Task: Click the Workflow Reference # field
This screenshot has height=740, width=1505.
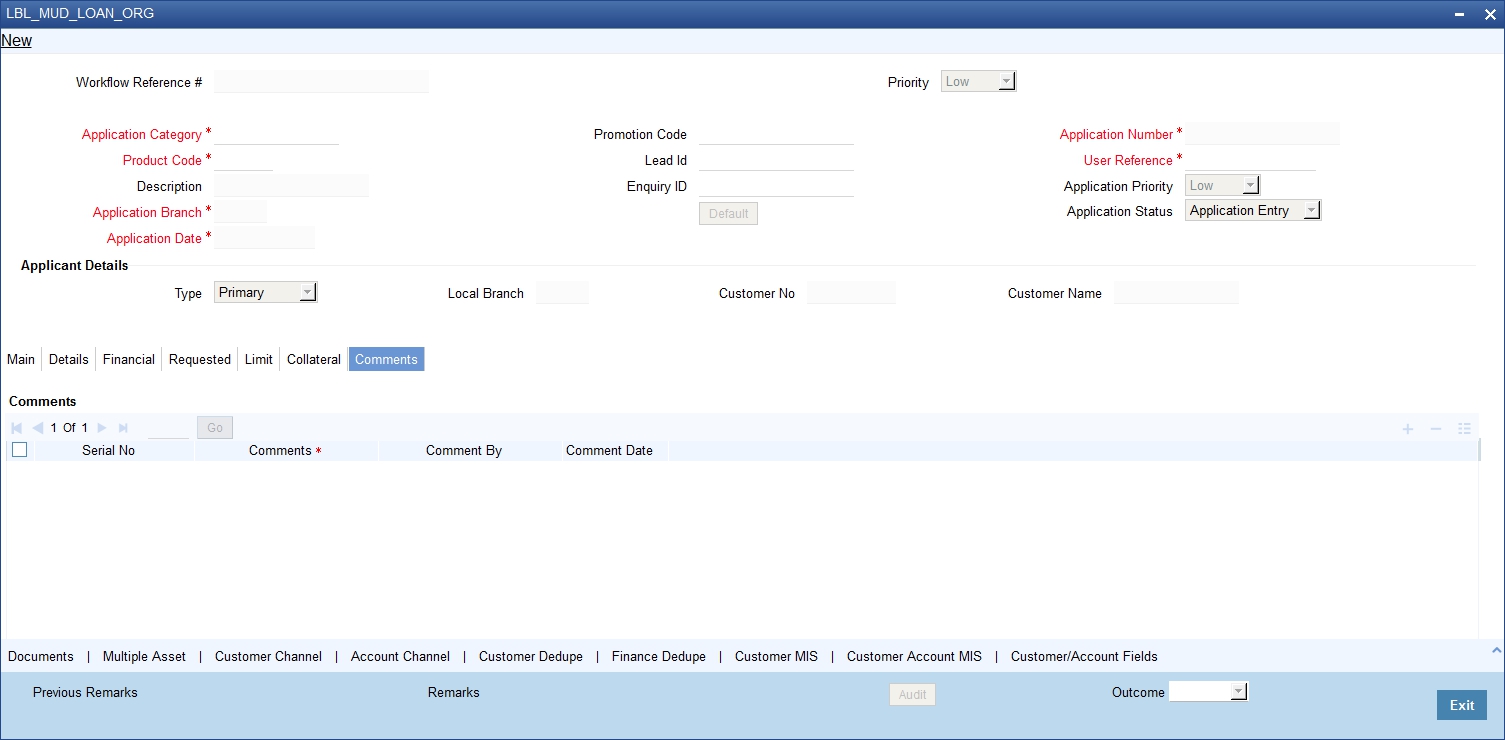Action: tap(321, 82)
